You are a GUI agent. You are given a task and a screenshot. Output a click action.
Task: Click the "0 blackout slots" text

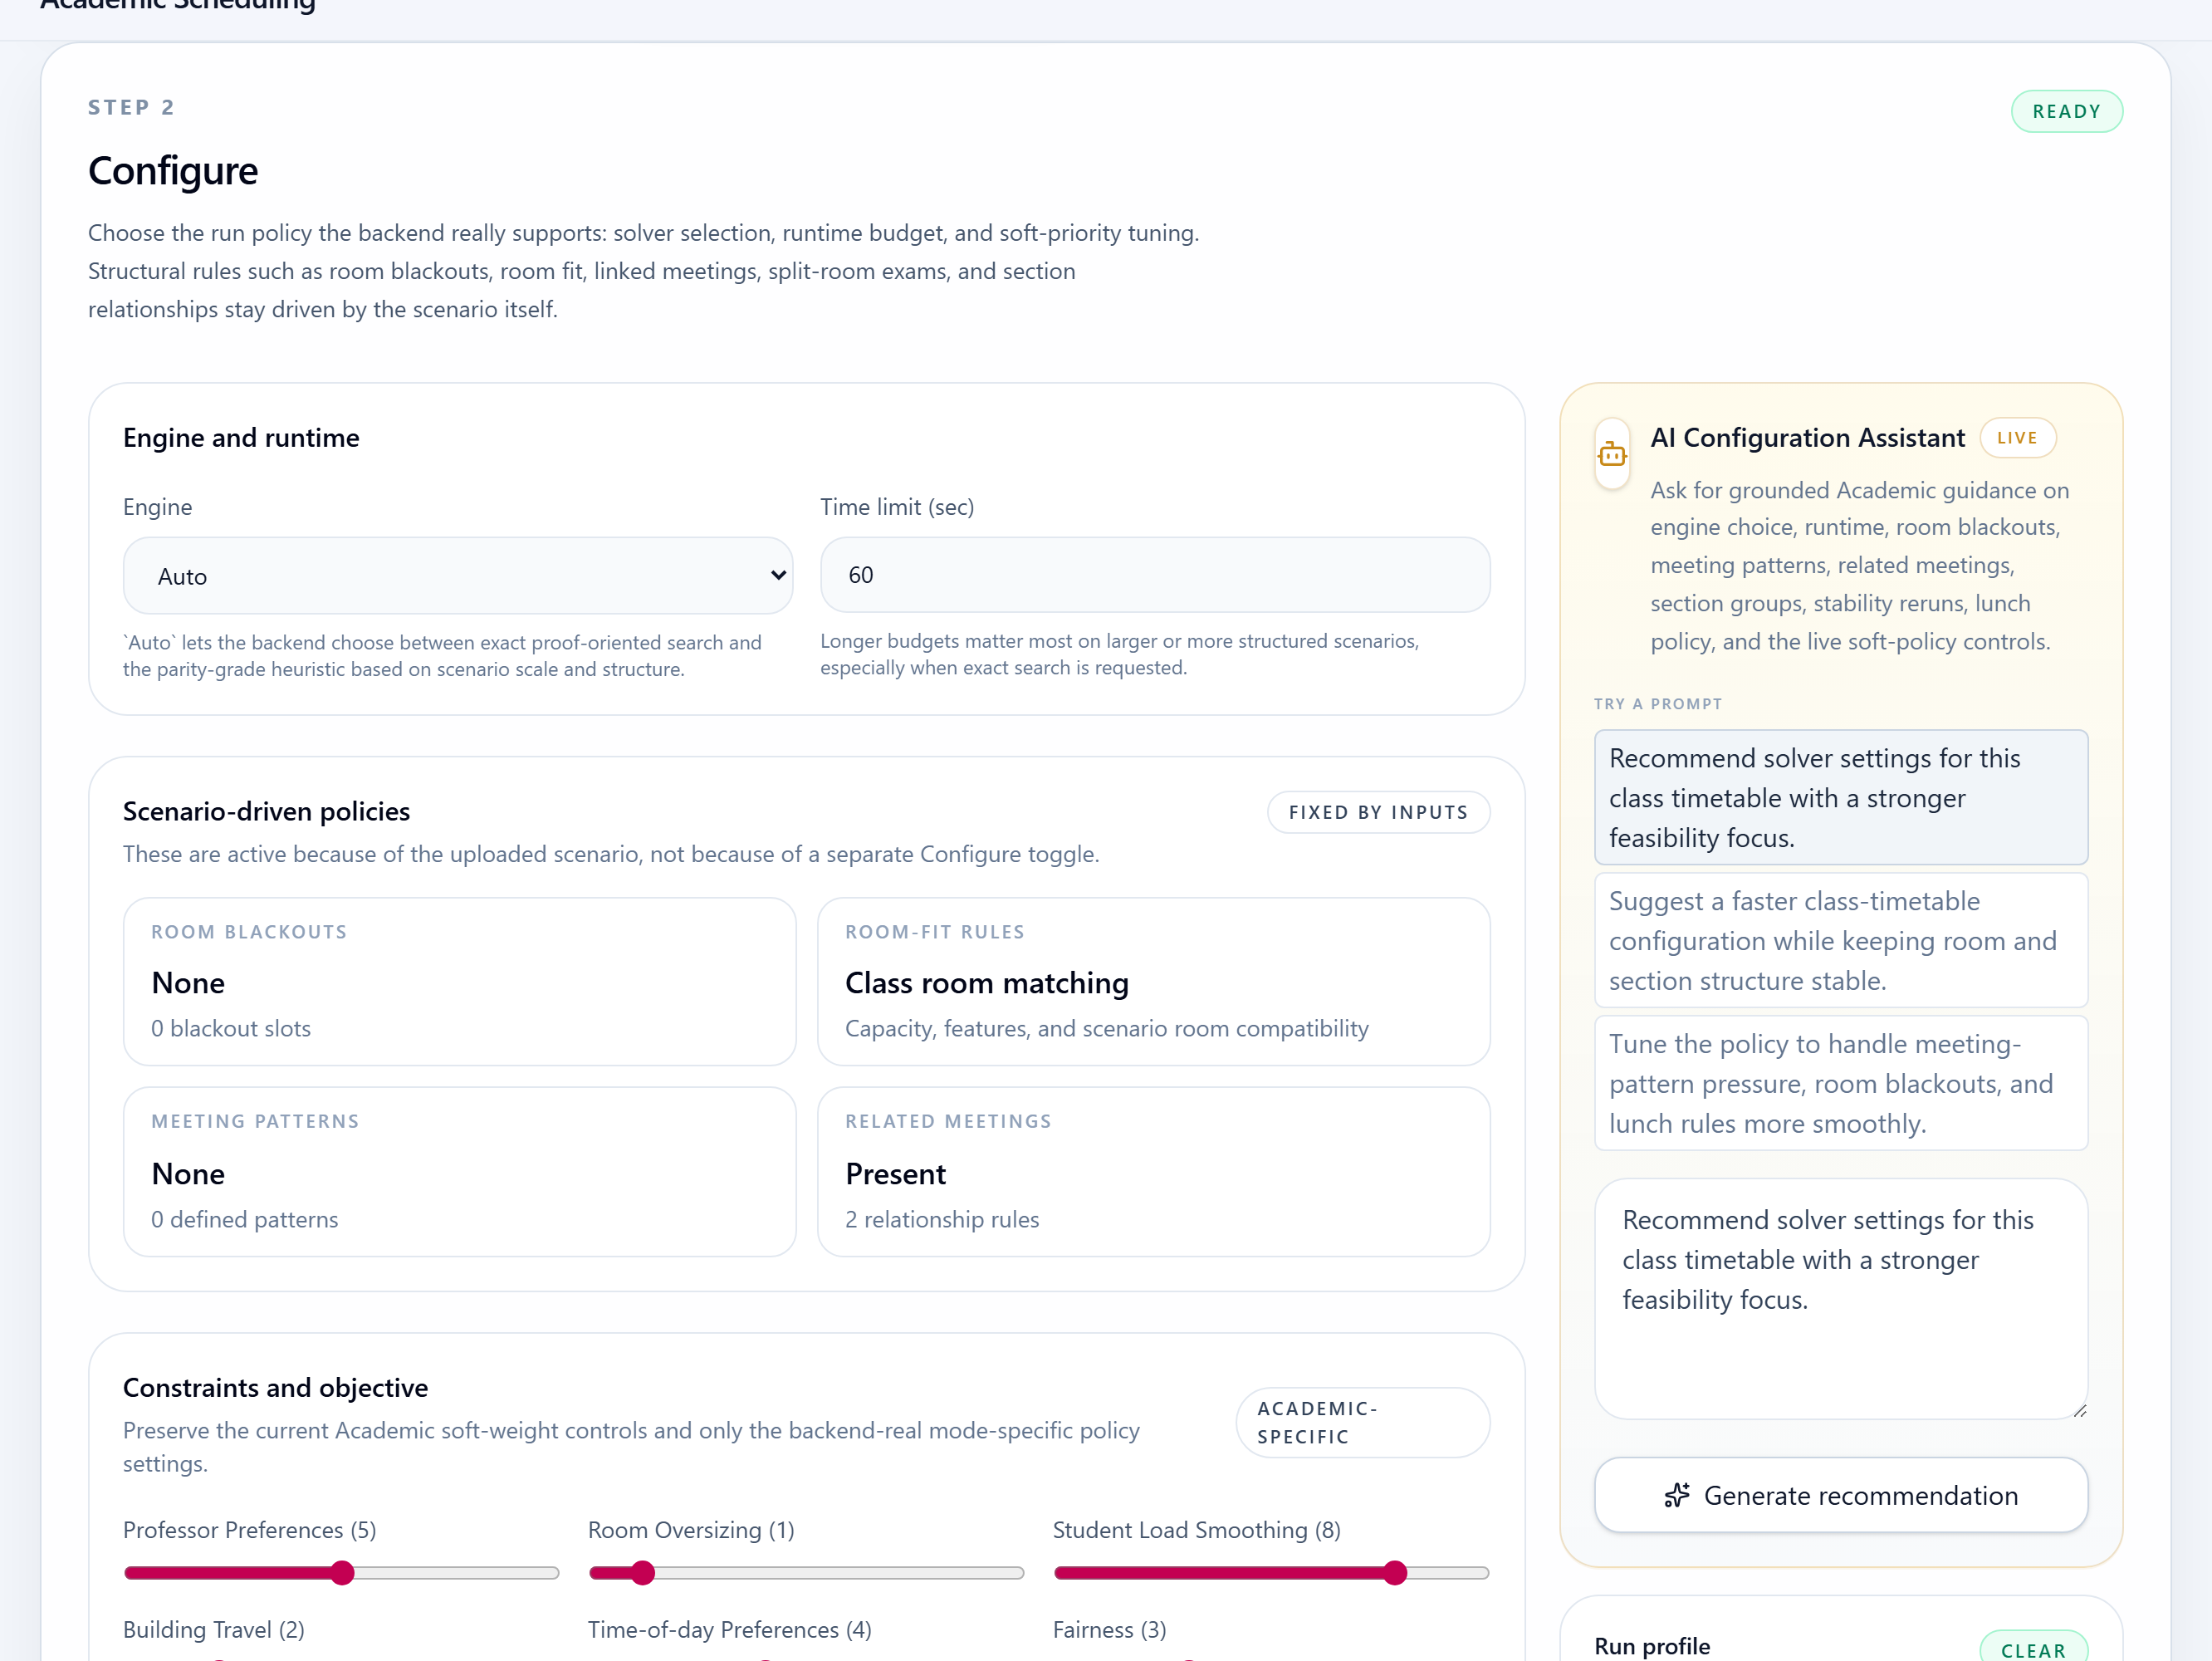point(231,1028)
